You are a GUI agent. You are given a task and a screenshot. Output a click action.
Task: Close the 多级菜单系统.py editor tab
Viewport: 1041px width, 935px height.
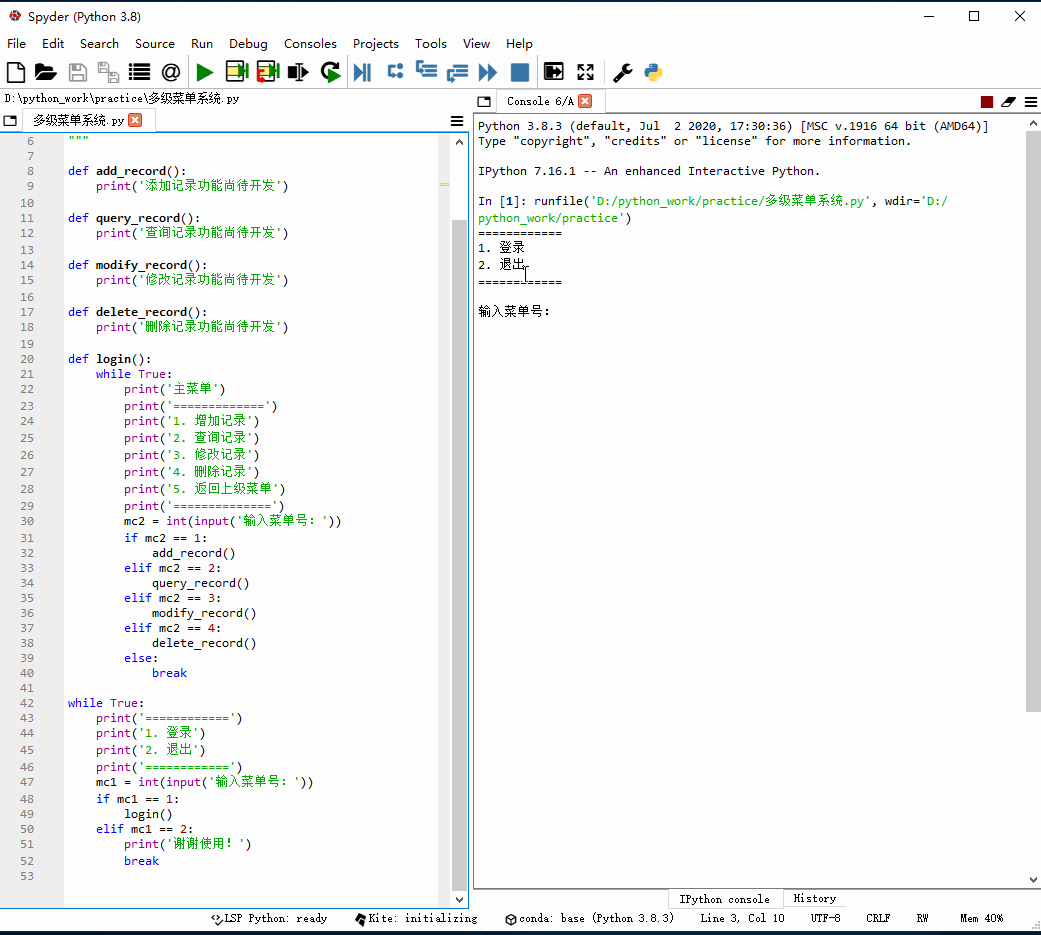(x=135, y=120)
